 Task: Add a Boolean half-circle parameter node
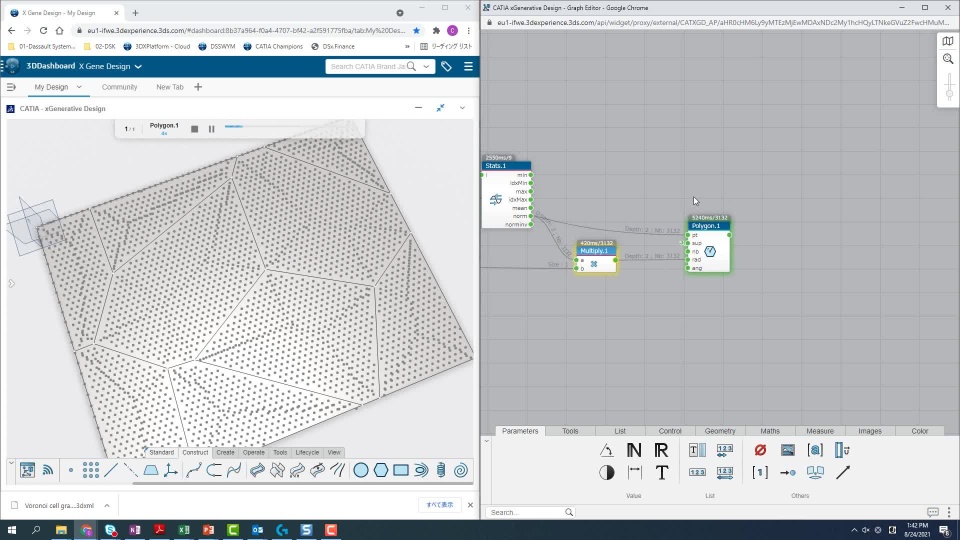pyautogui.click(x=607, y=473)
